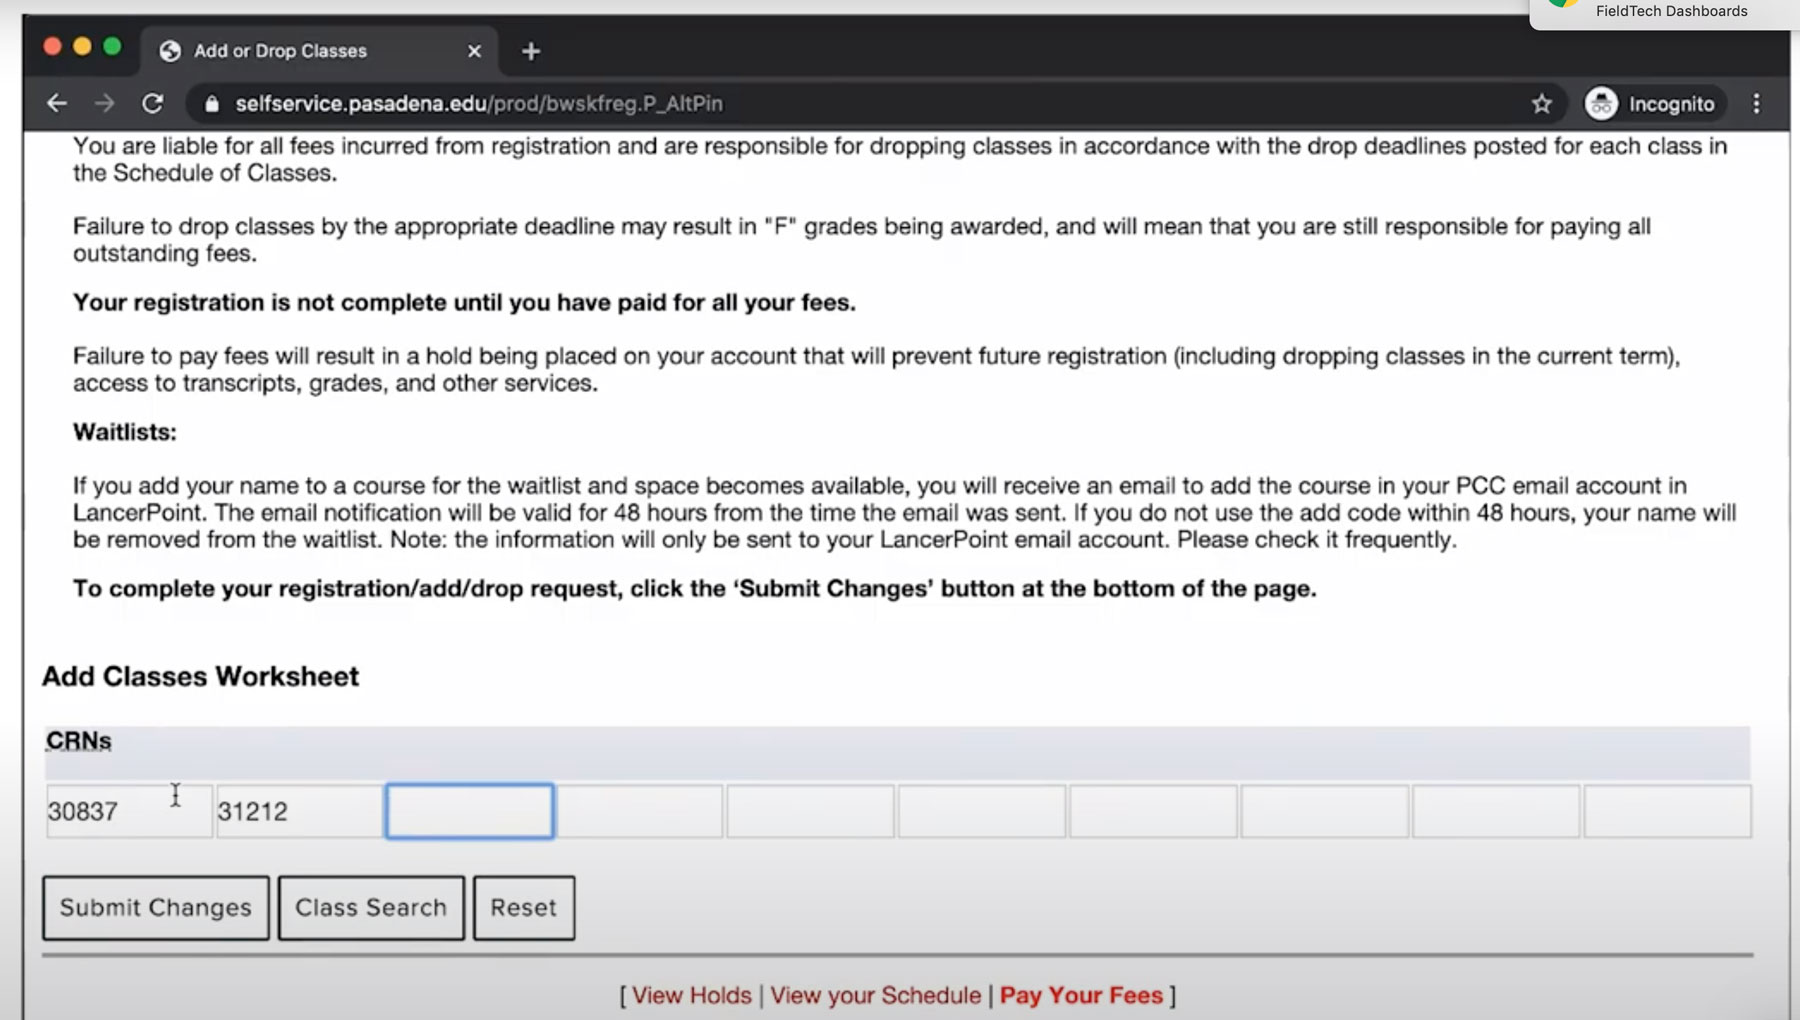Open Class Search
The height and width of the screenshot is (1020, 1800).
coord(370,908)
